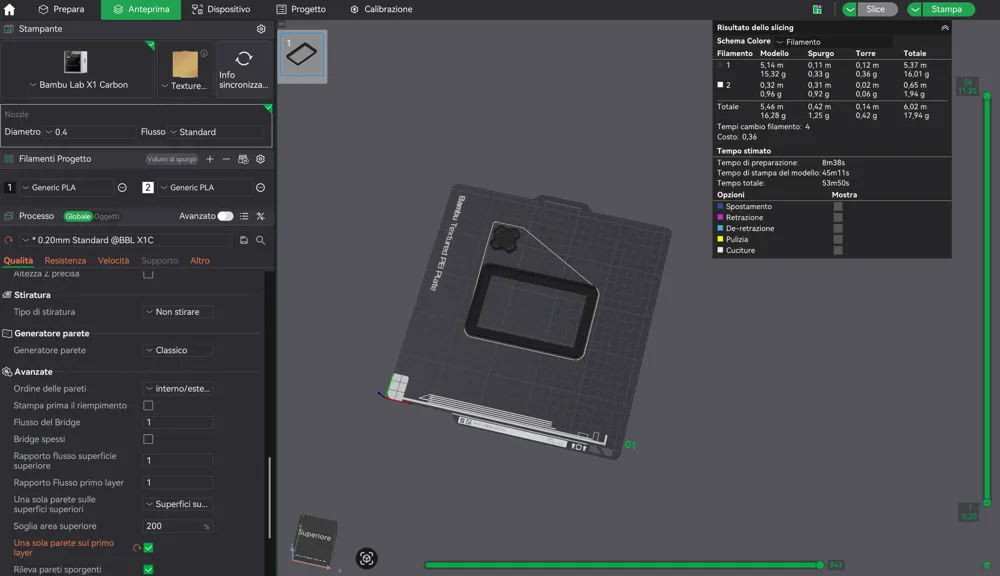The image size is (1000, 576).
Task: Show Retrazione in preview
Action: point(838,218)
